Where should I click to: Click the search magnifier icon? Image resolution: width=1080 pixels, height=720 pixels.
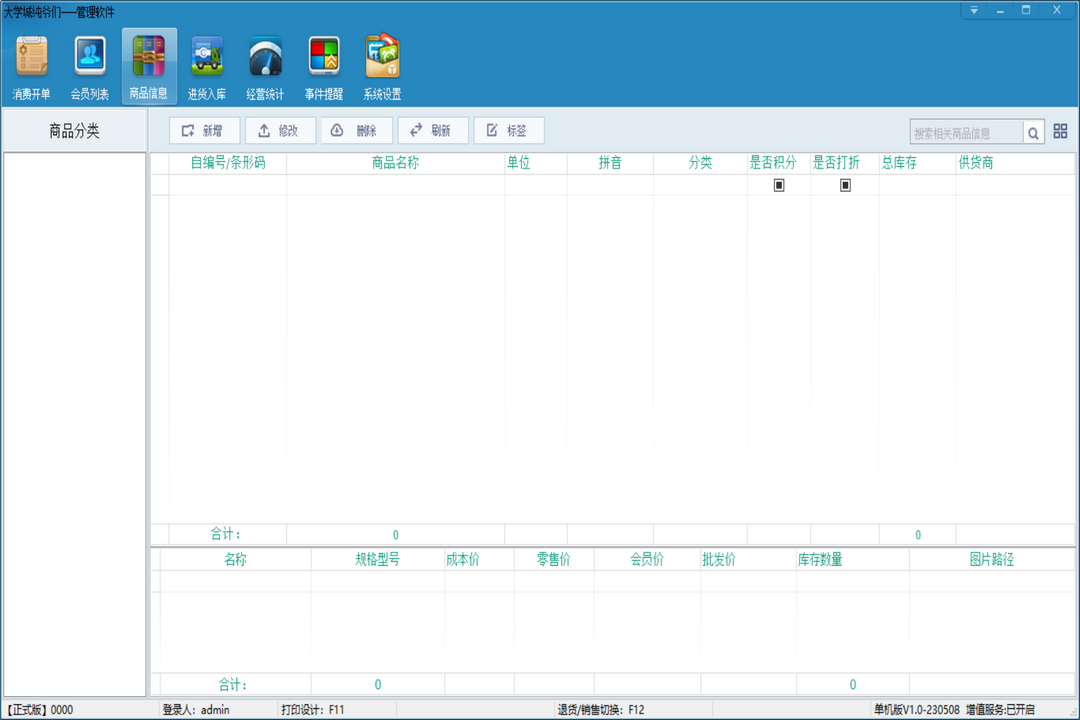pos(1034,132)
